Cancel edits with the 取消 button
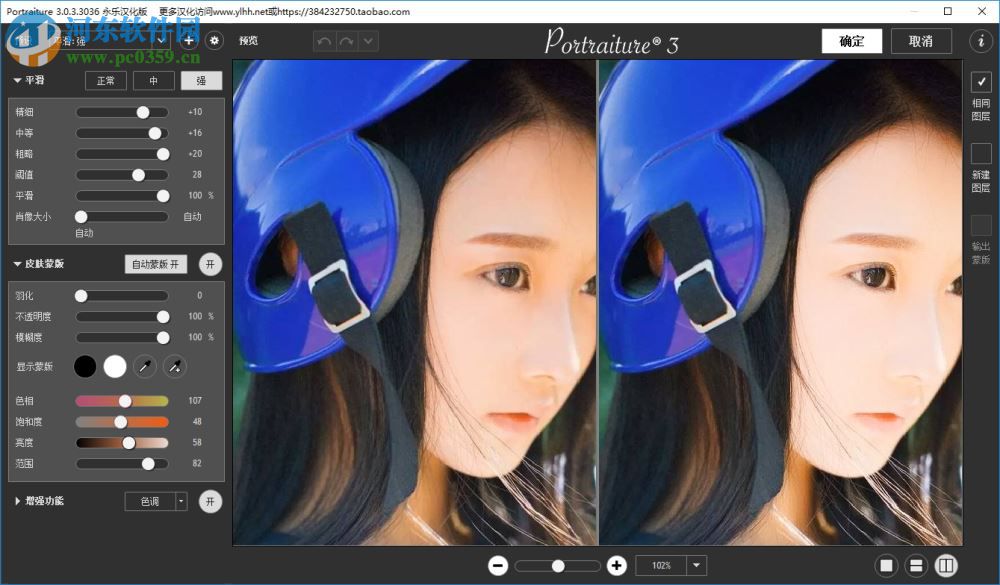 (921, 41)
